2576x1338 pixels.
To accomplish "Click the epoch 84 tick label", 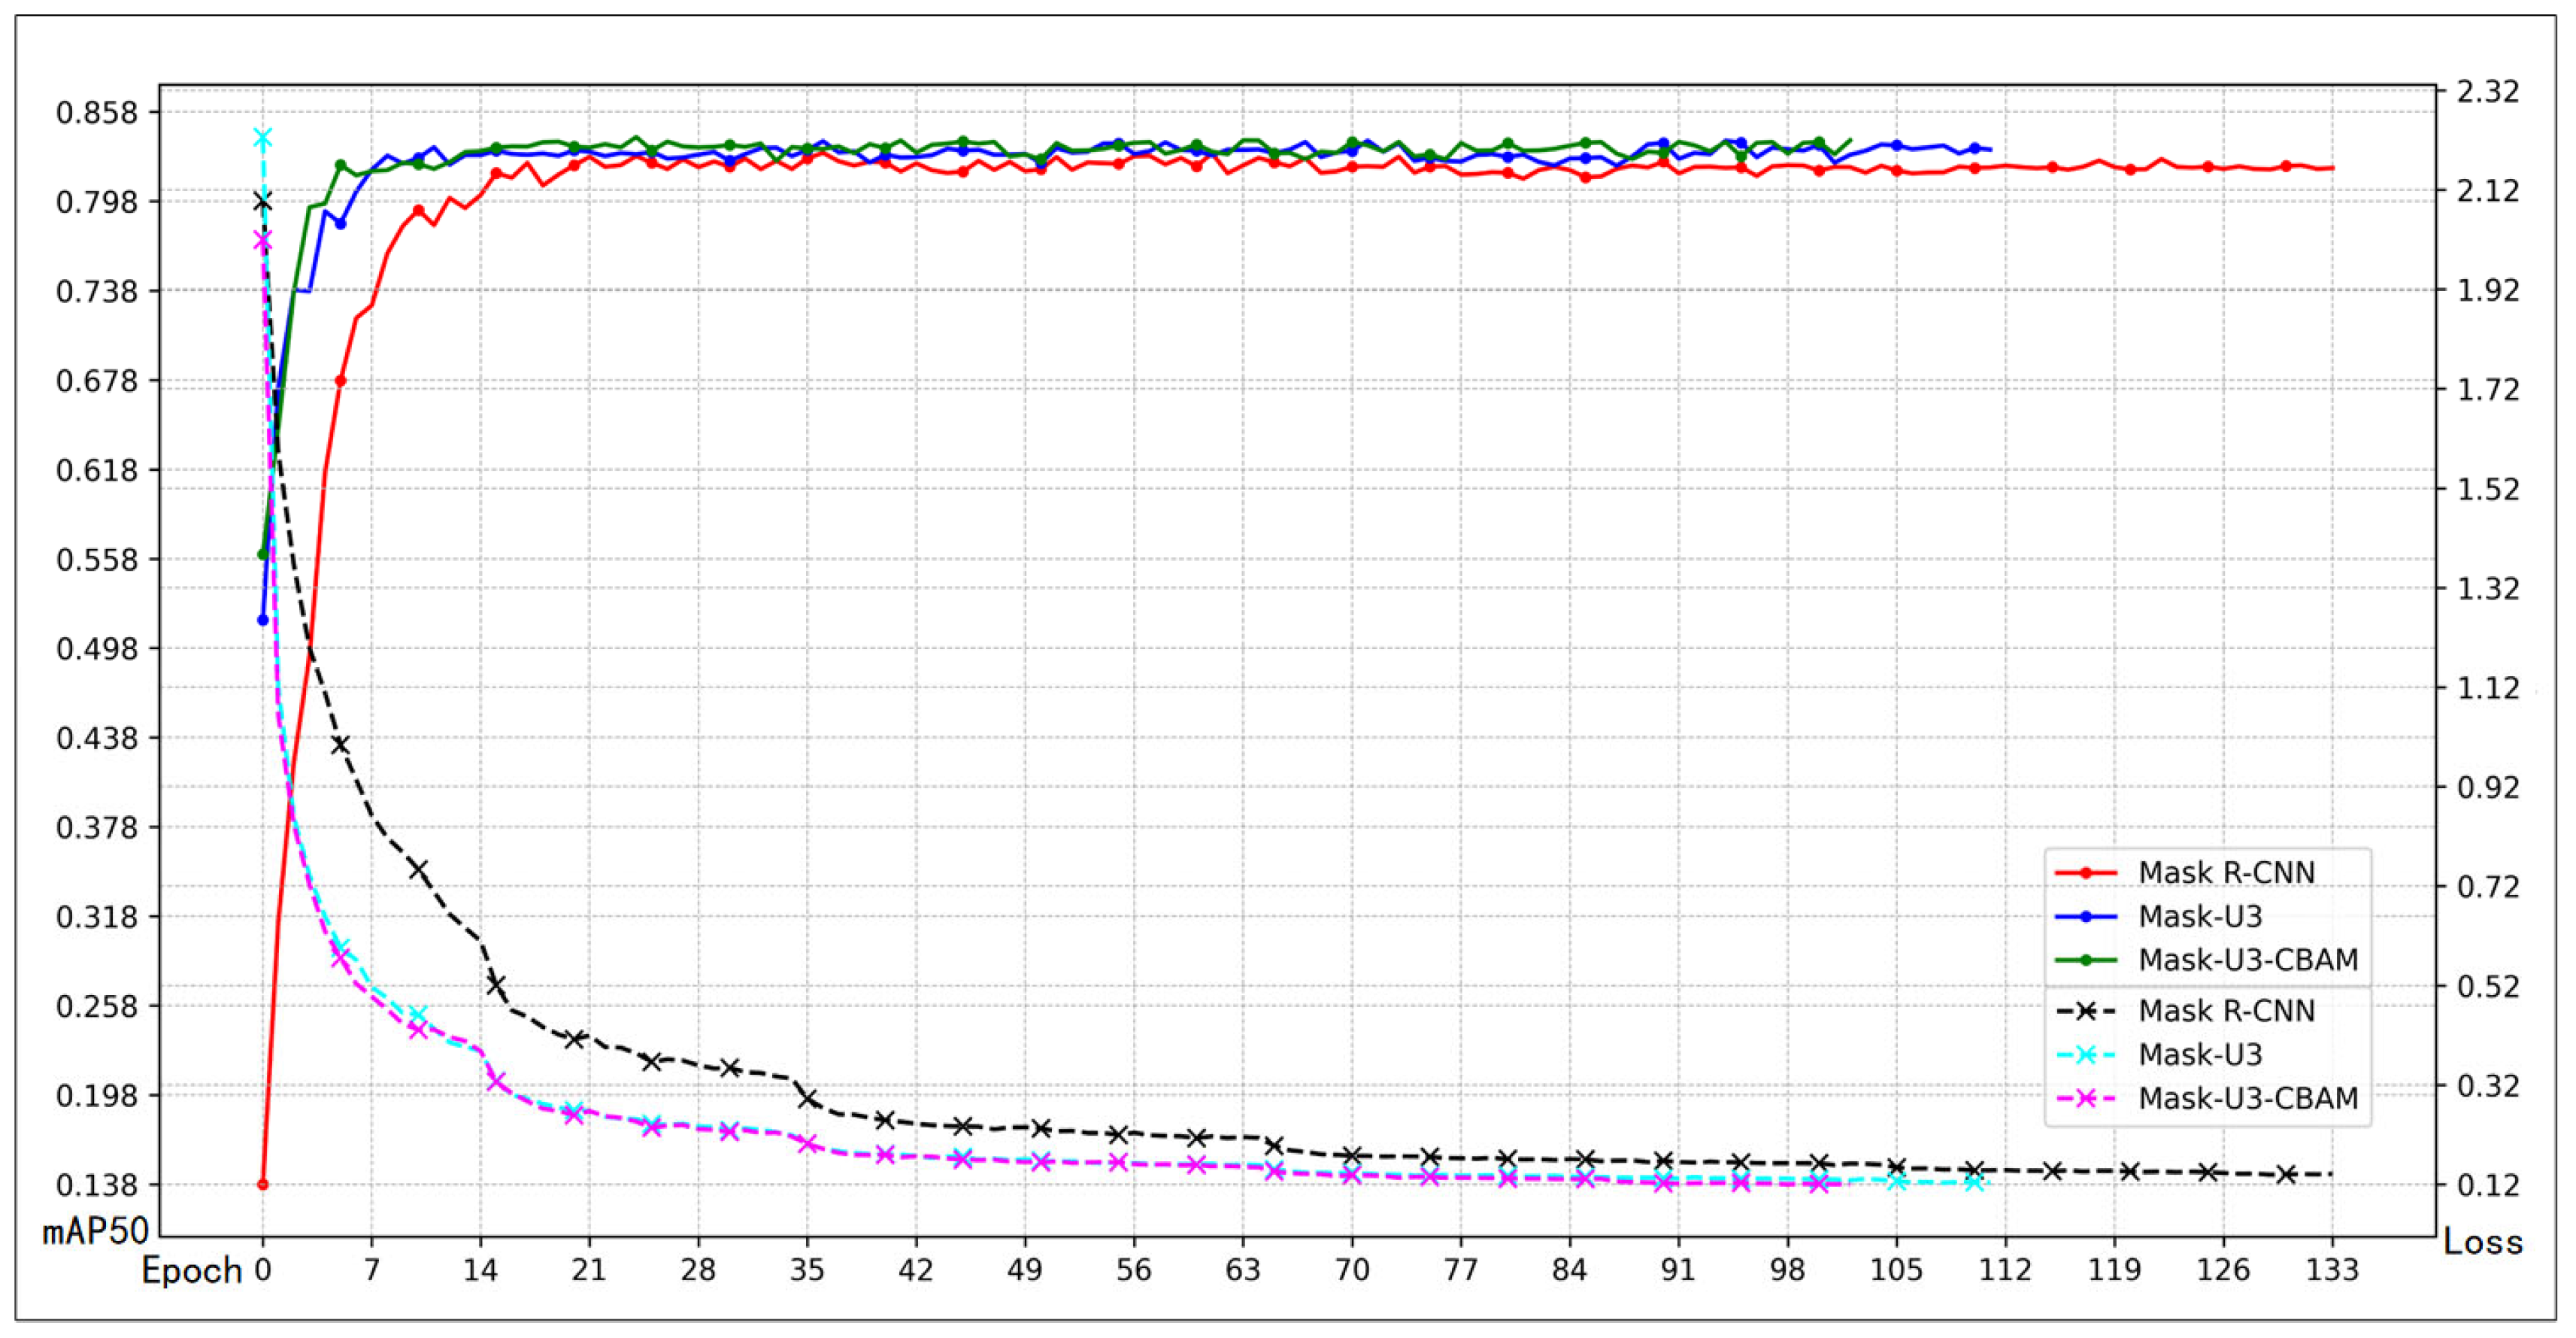I will point(1570,1270).
